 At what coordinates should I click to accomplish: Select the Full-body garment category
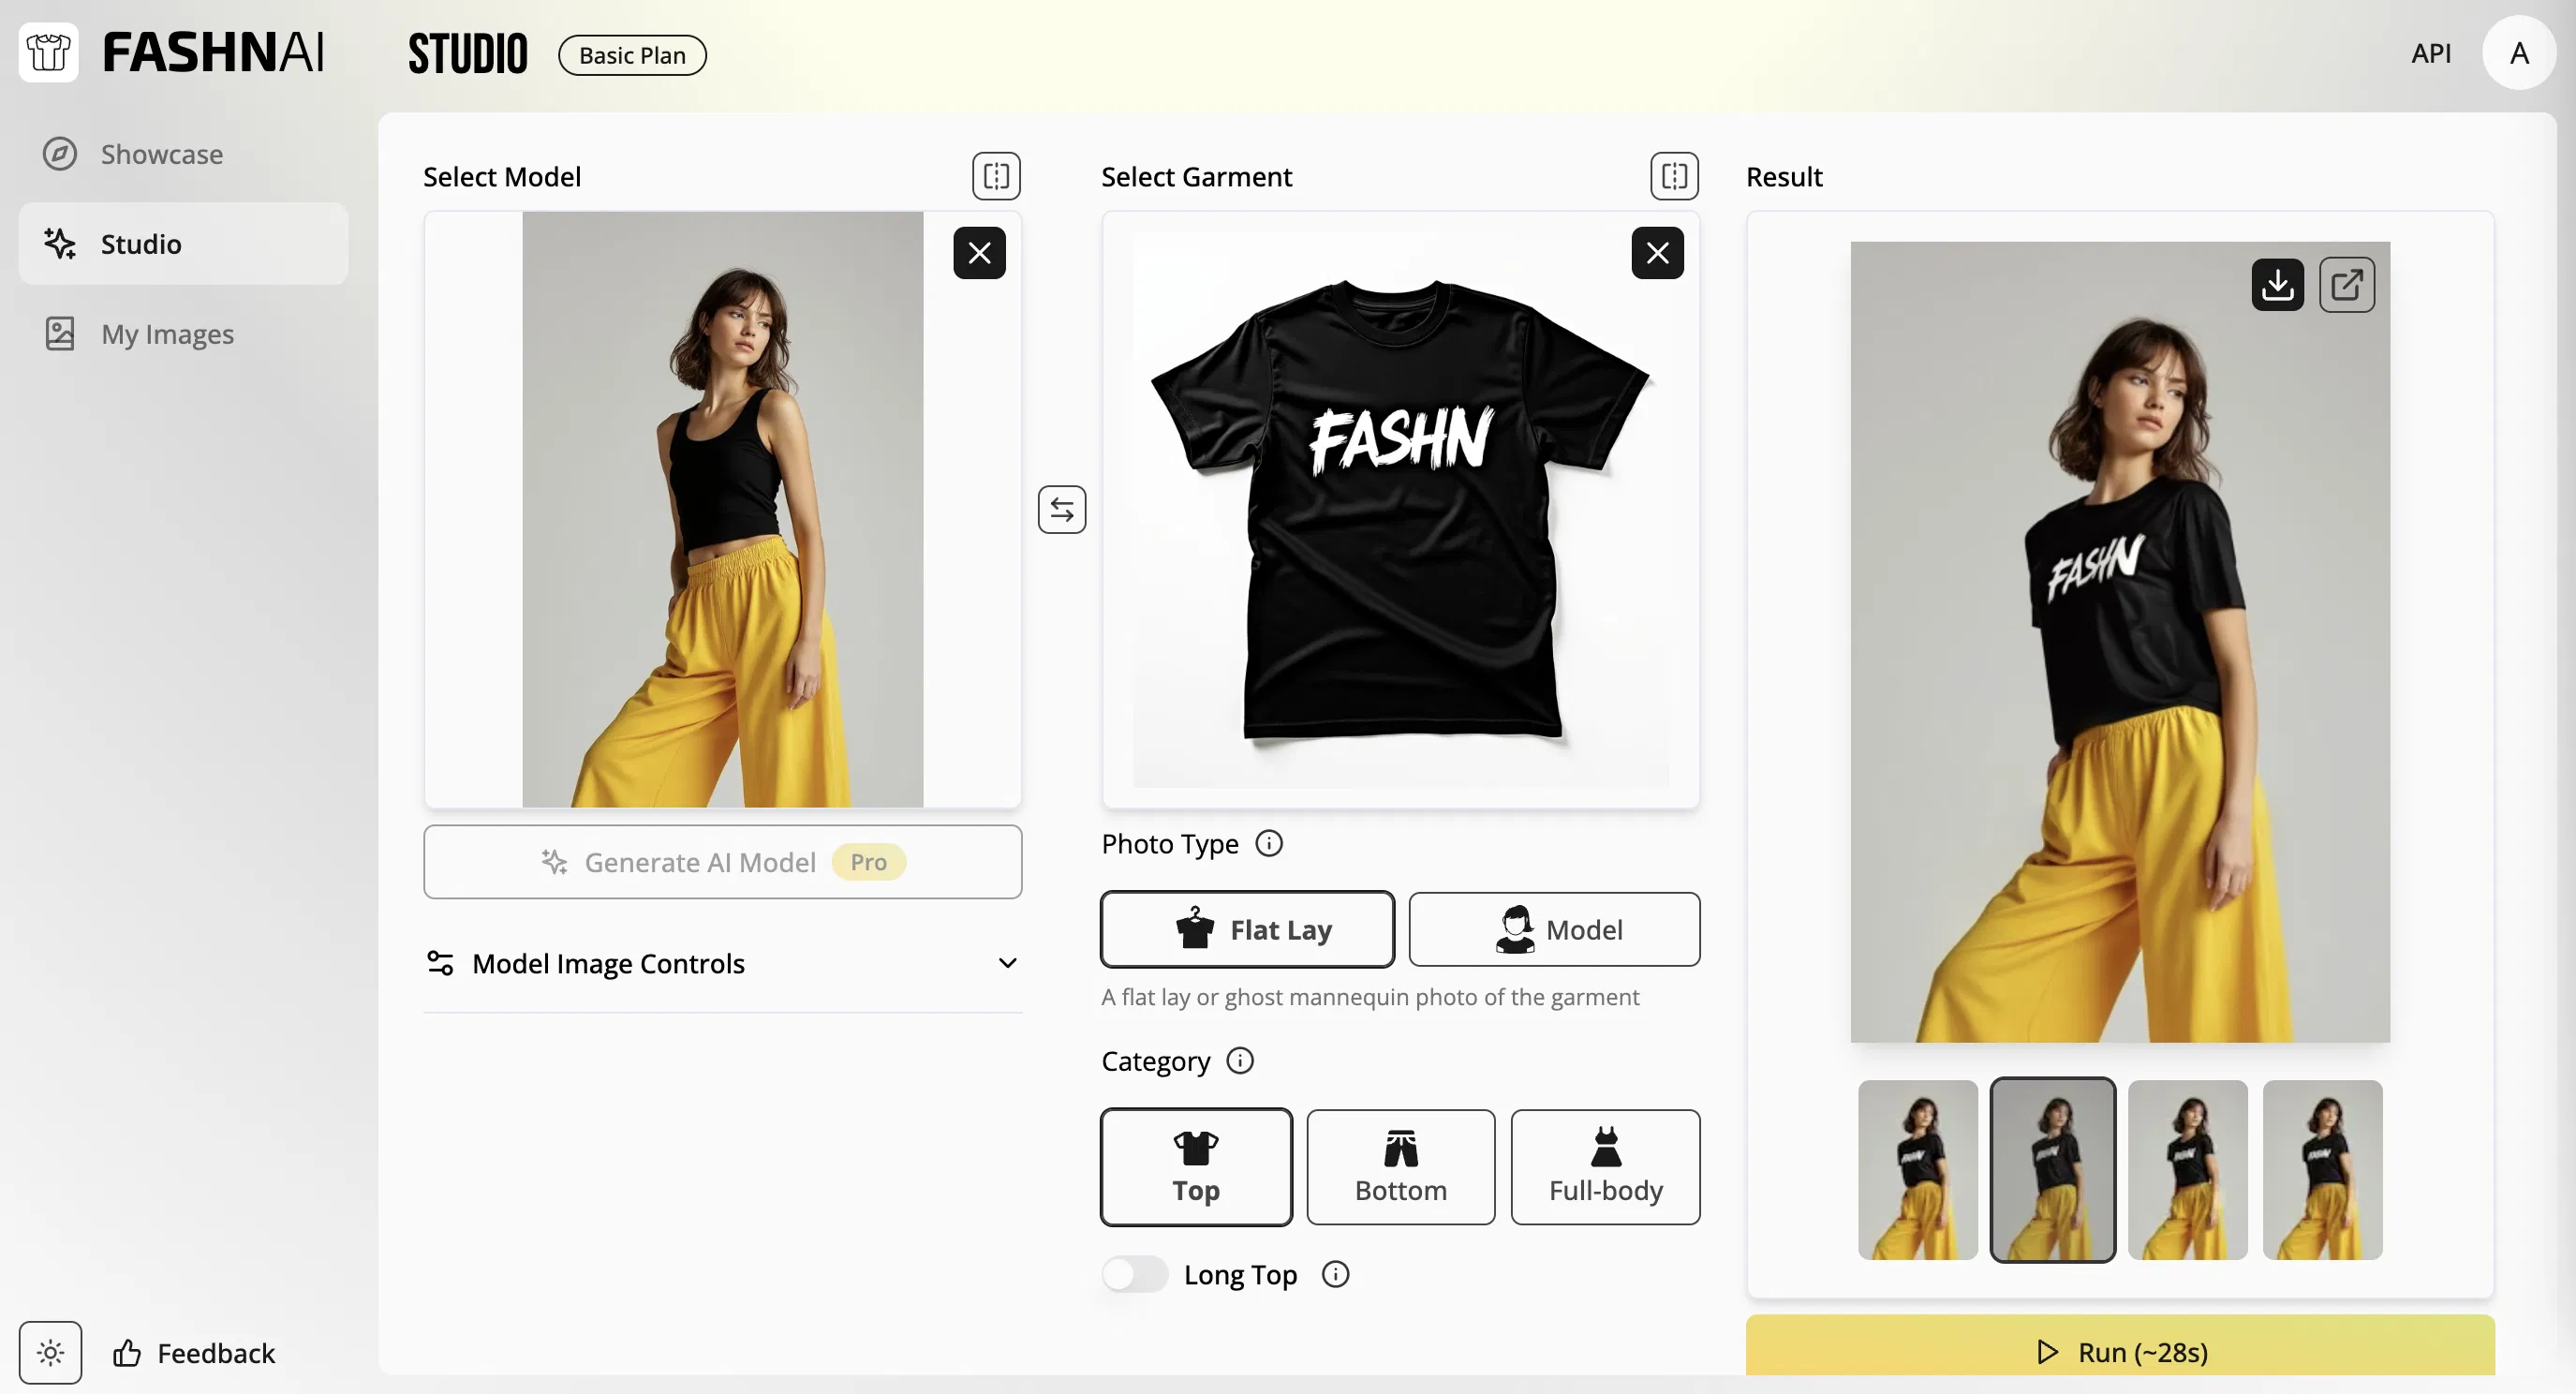pos(1605,1167)
